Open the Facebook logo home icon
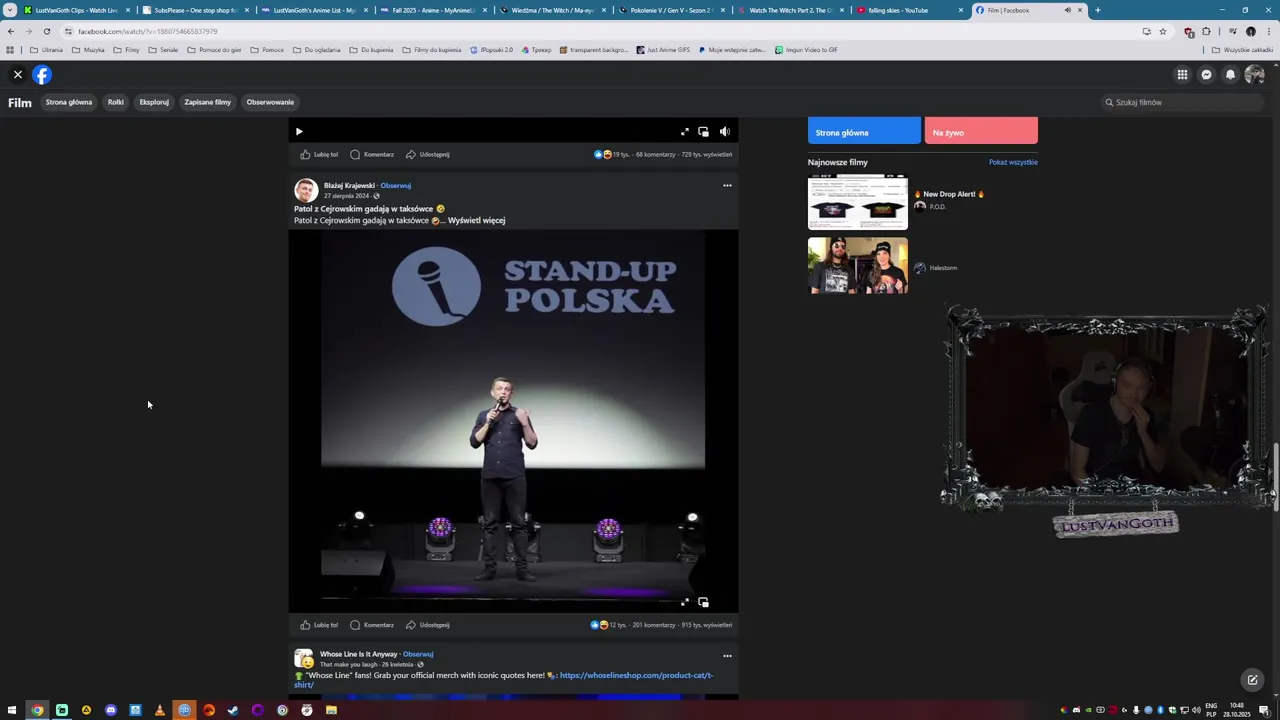 click(42, 74)
